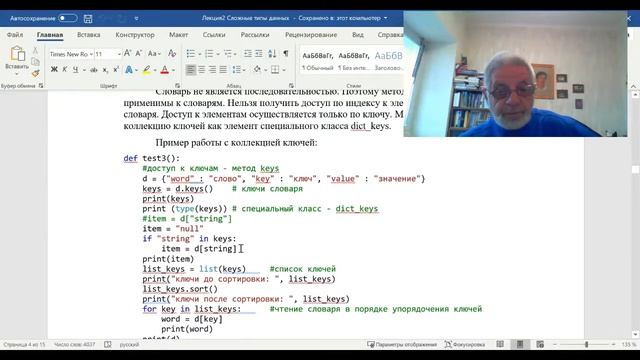Switch to Print Layout view
This screenshot has height=360, width=640.
tap(520, 344)
